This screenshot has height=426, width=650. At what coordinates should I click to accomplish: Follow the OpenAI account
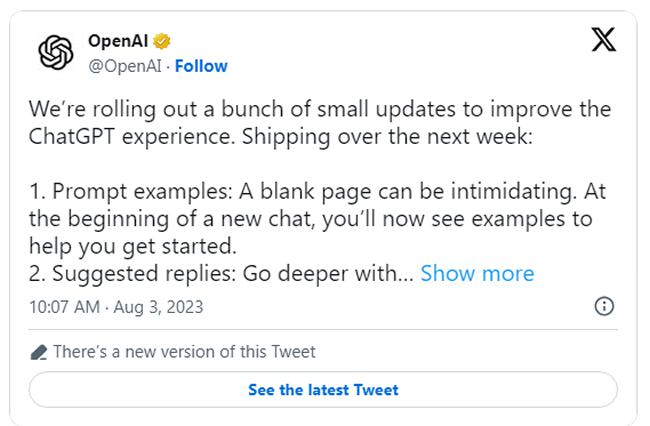[x=201, y=66]
